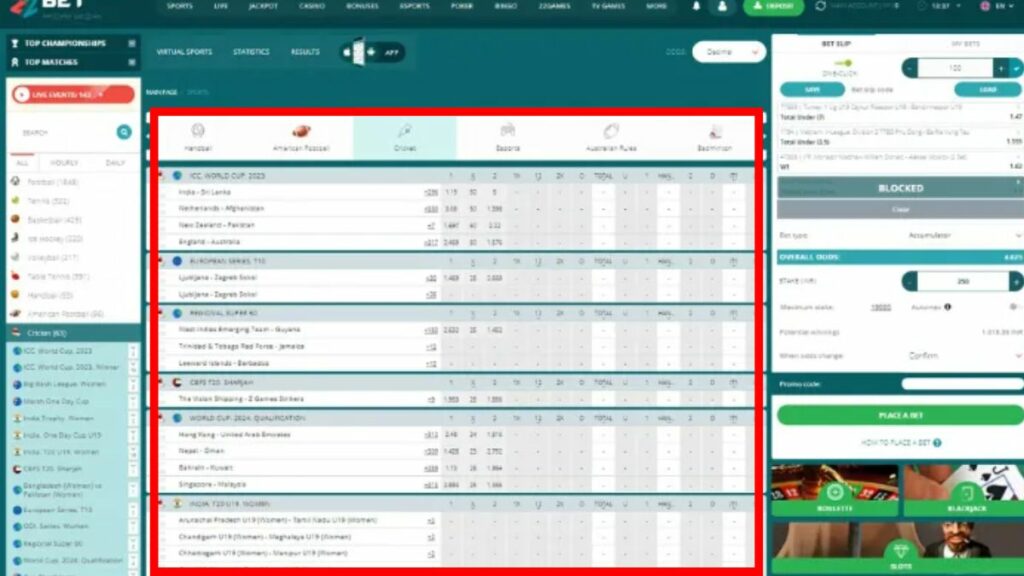Click the Football ball icon in sidebar
The width and height of the screenshot is (1024, 576).
click(x=16, y=182)
